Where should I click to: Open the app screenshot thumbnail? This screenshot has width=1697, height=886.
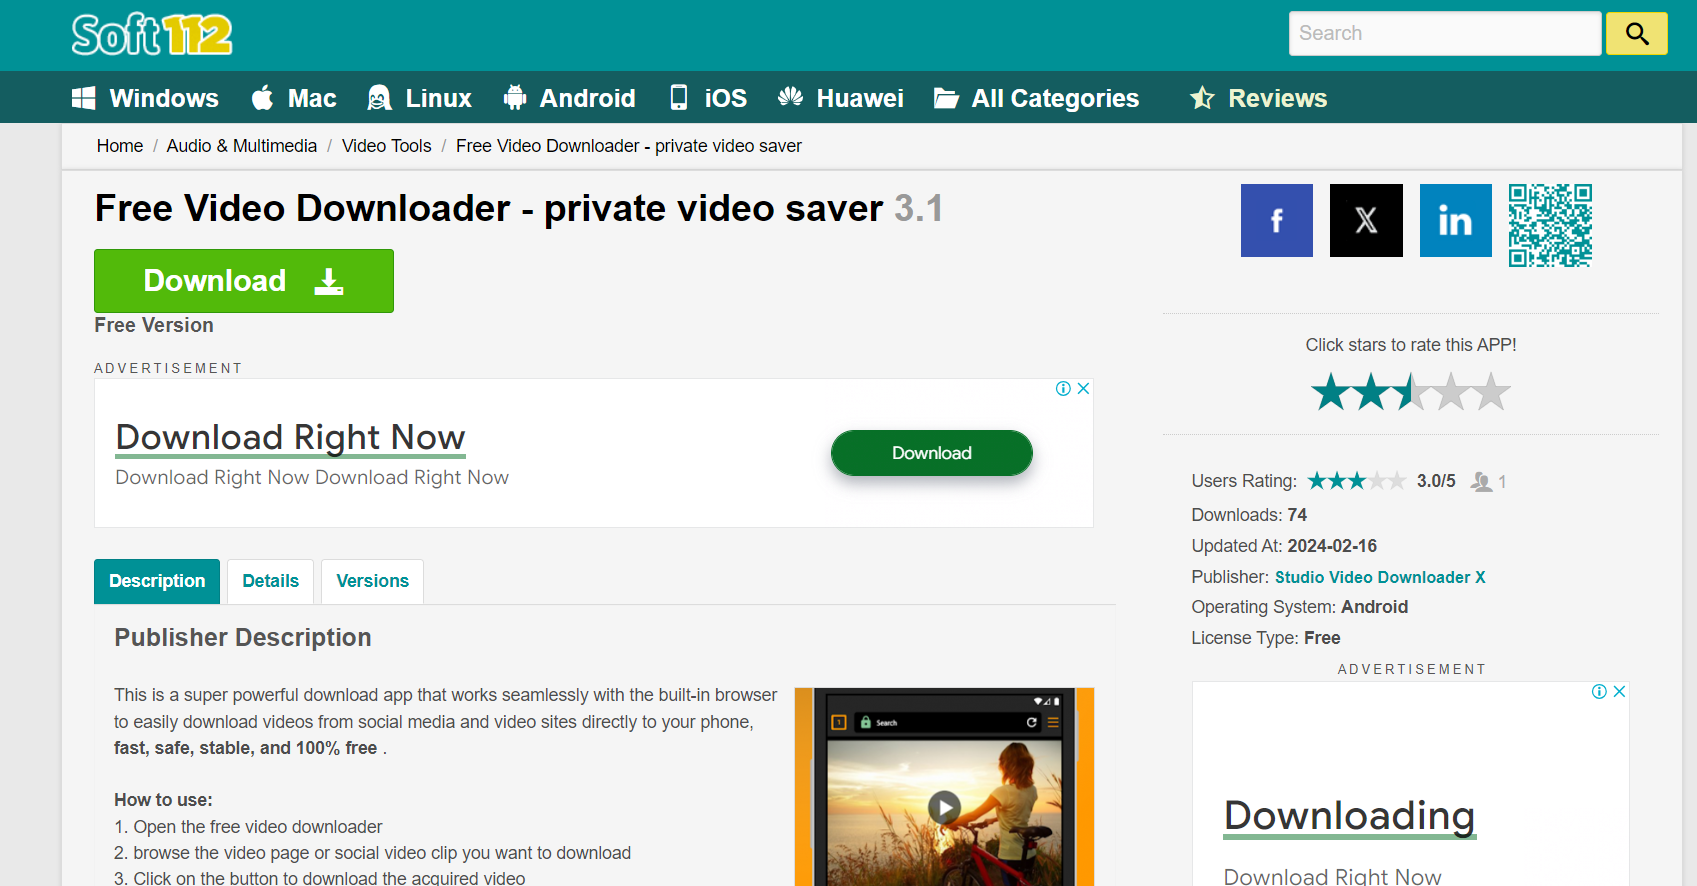click(944, 787)
